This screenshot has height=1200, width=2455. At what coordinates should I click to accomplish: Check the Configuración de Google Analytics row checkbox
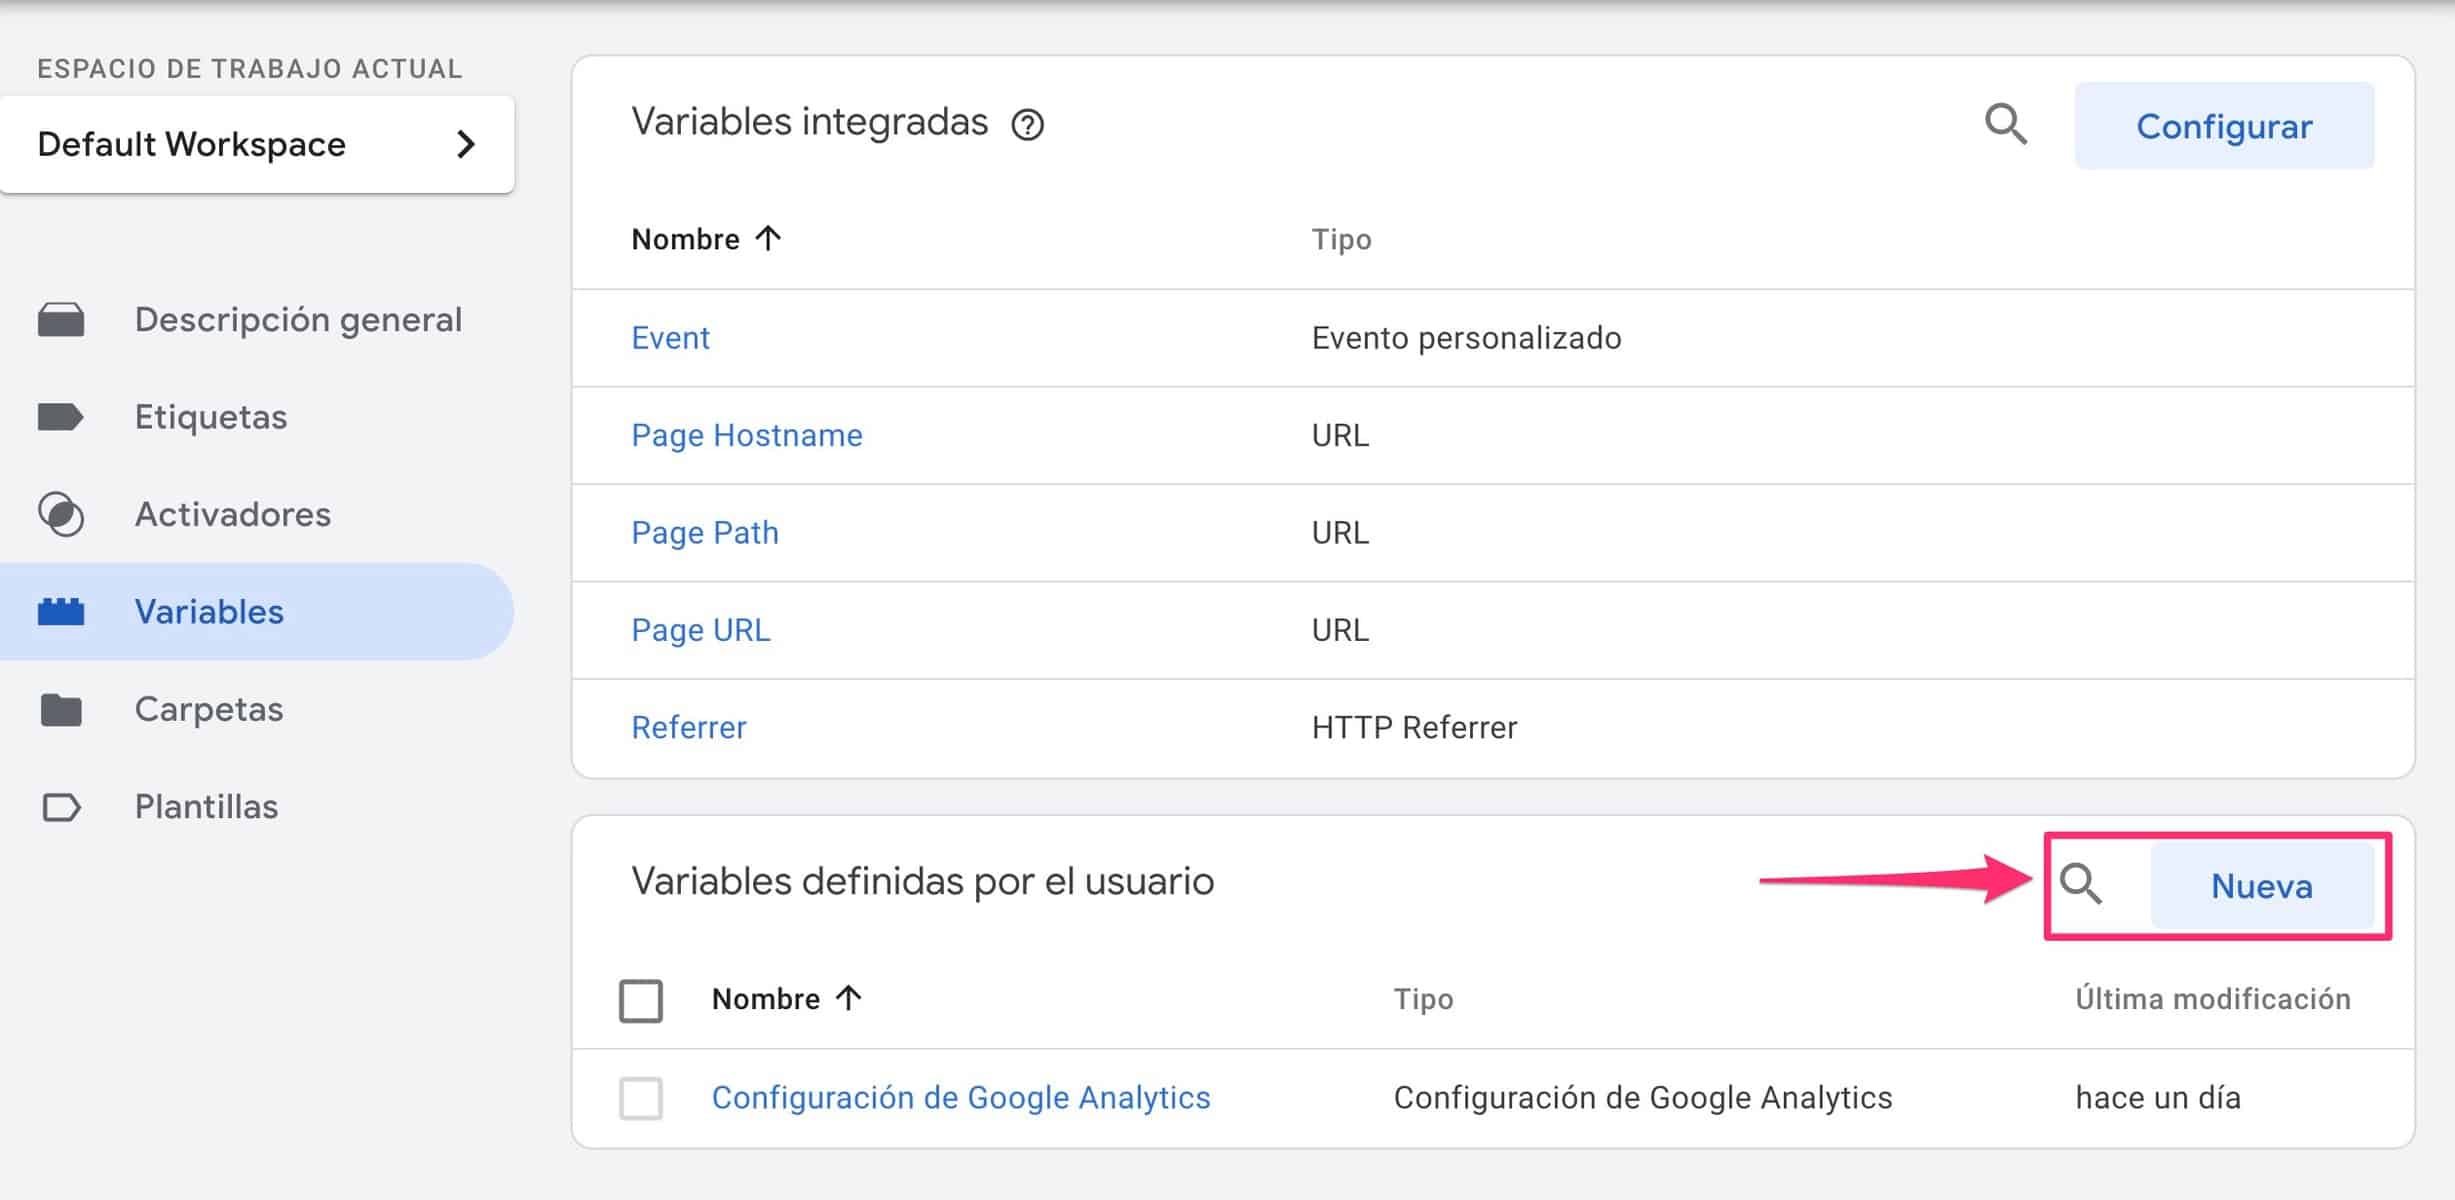point(641,1098)
